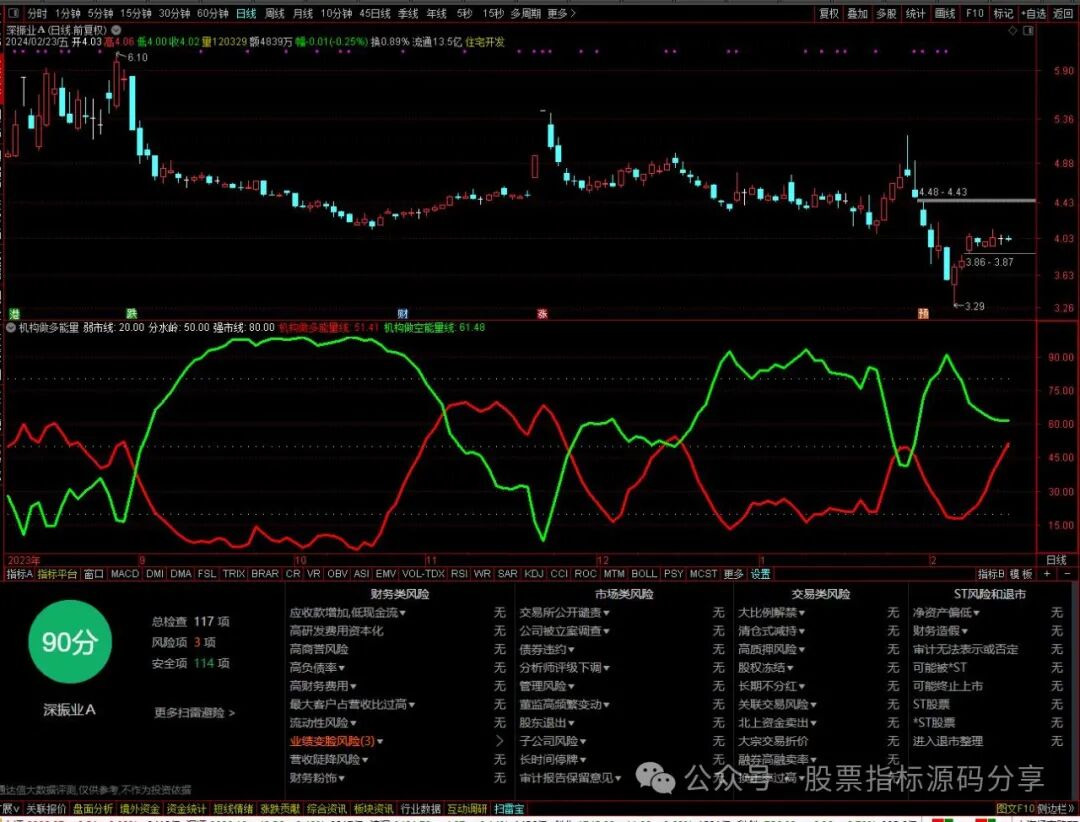Open the 更多扫雷避险 link
Screen dimensions: 1080x822
(x=194, y=712)
